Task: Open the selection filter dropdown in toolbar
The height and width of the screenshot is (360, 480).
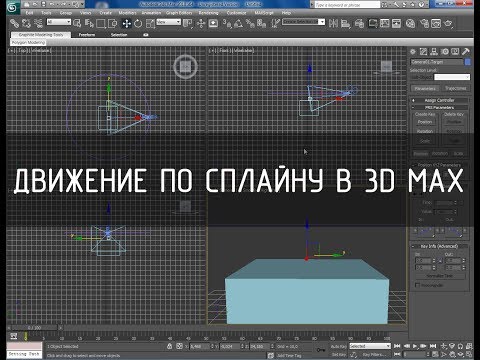Action: 59,22
